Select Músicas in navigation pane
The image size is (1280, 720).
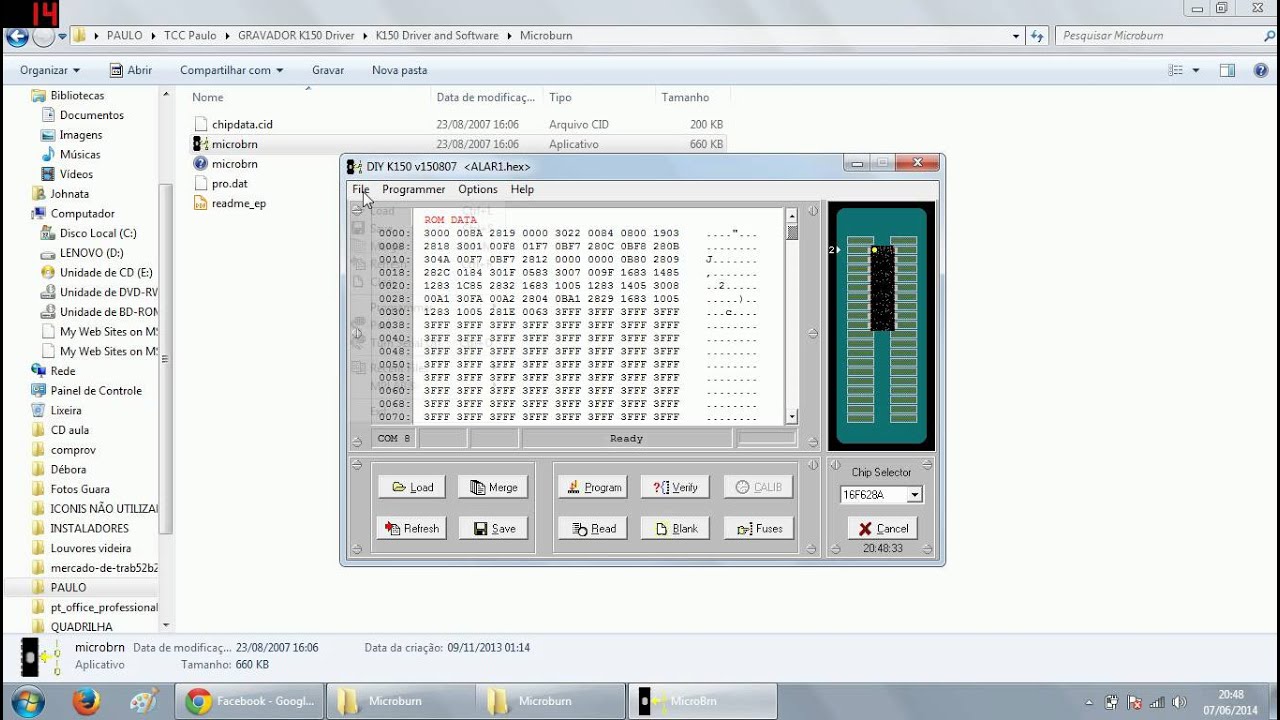[80, 154]
